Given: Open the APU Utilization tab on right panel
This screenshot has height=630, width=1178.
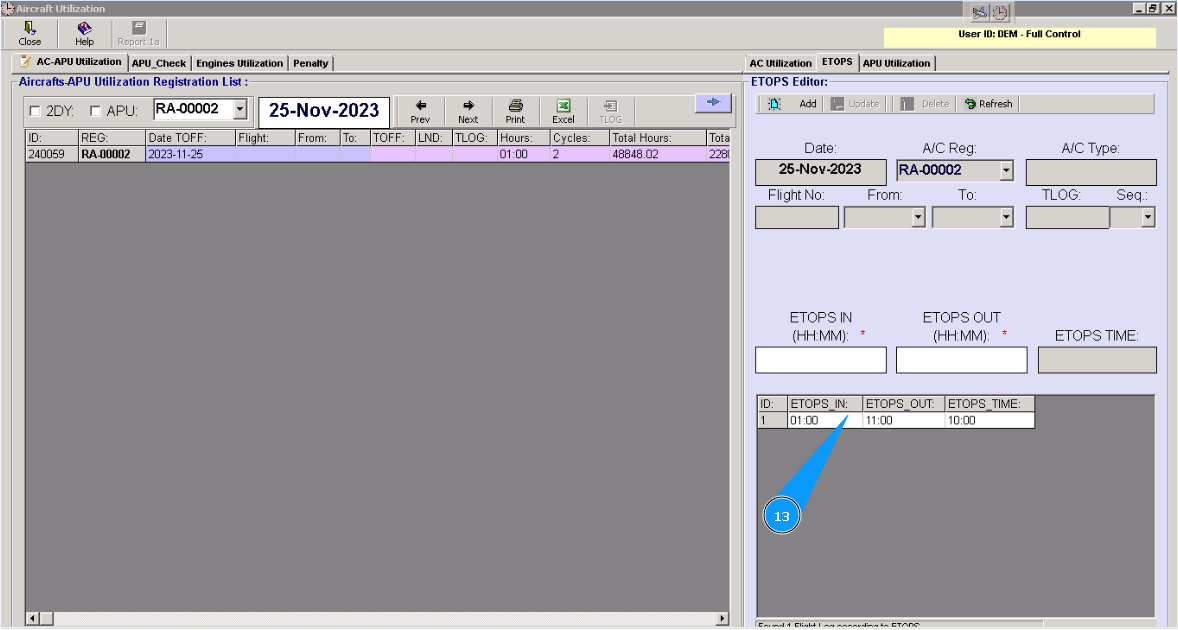Looking at the screenshot, I should click(896, 63).
